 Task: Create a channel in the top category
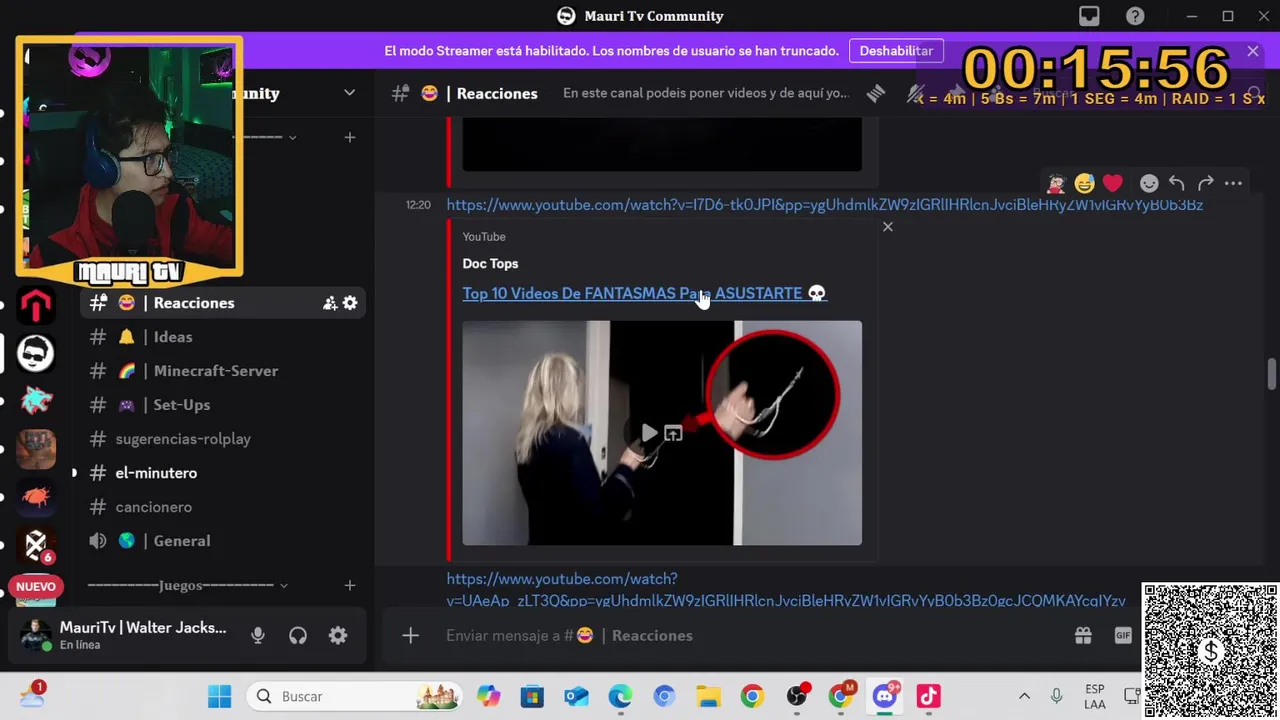pyautogui.click(x=350, y=137)
